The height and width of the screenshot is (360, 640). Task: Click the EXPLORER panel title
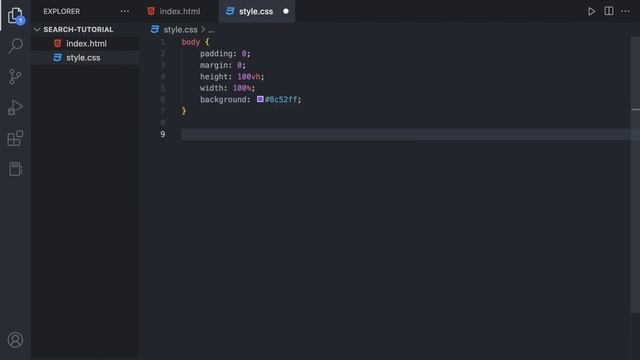pos(62,11)
